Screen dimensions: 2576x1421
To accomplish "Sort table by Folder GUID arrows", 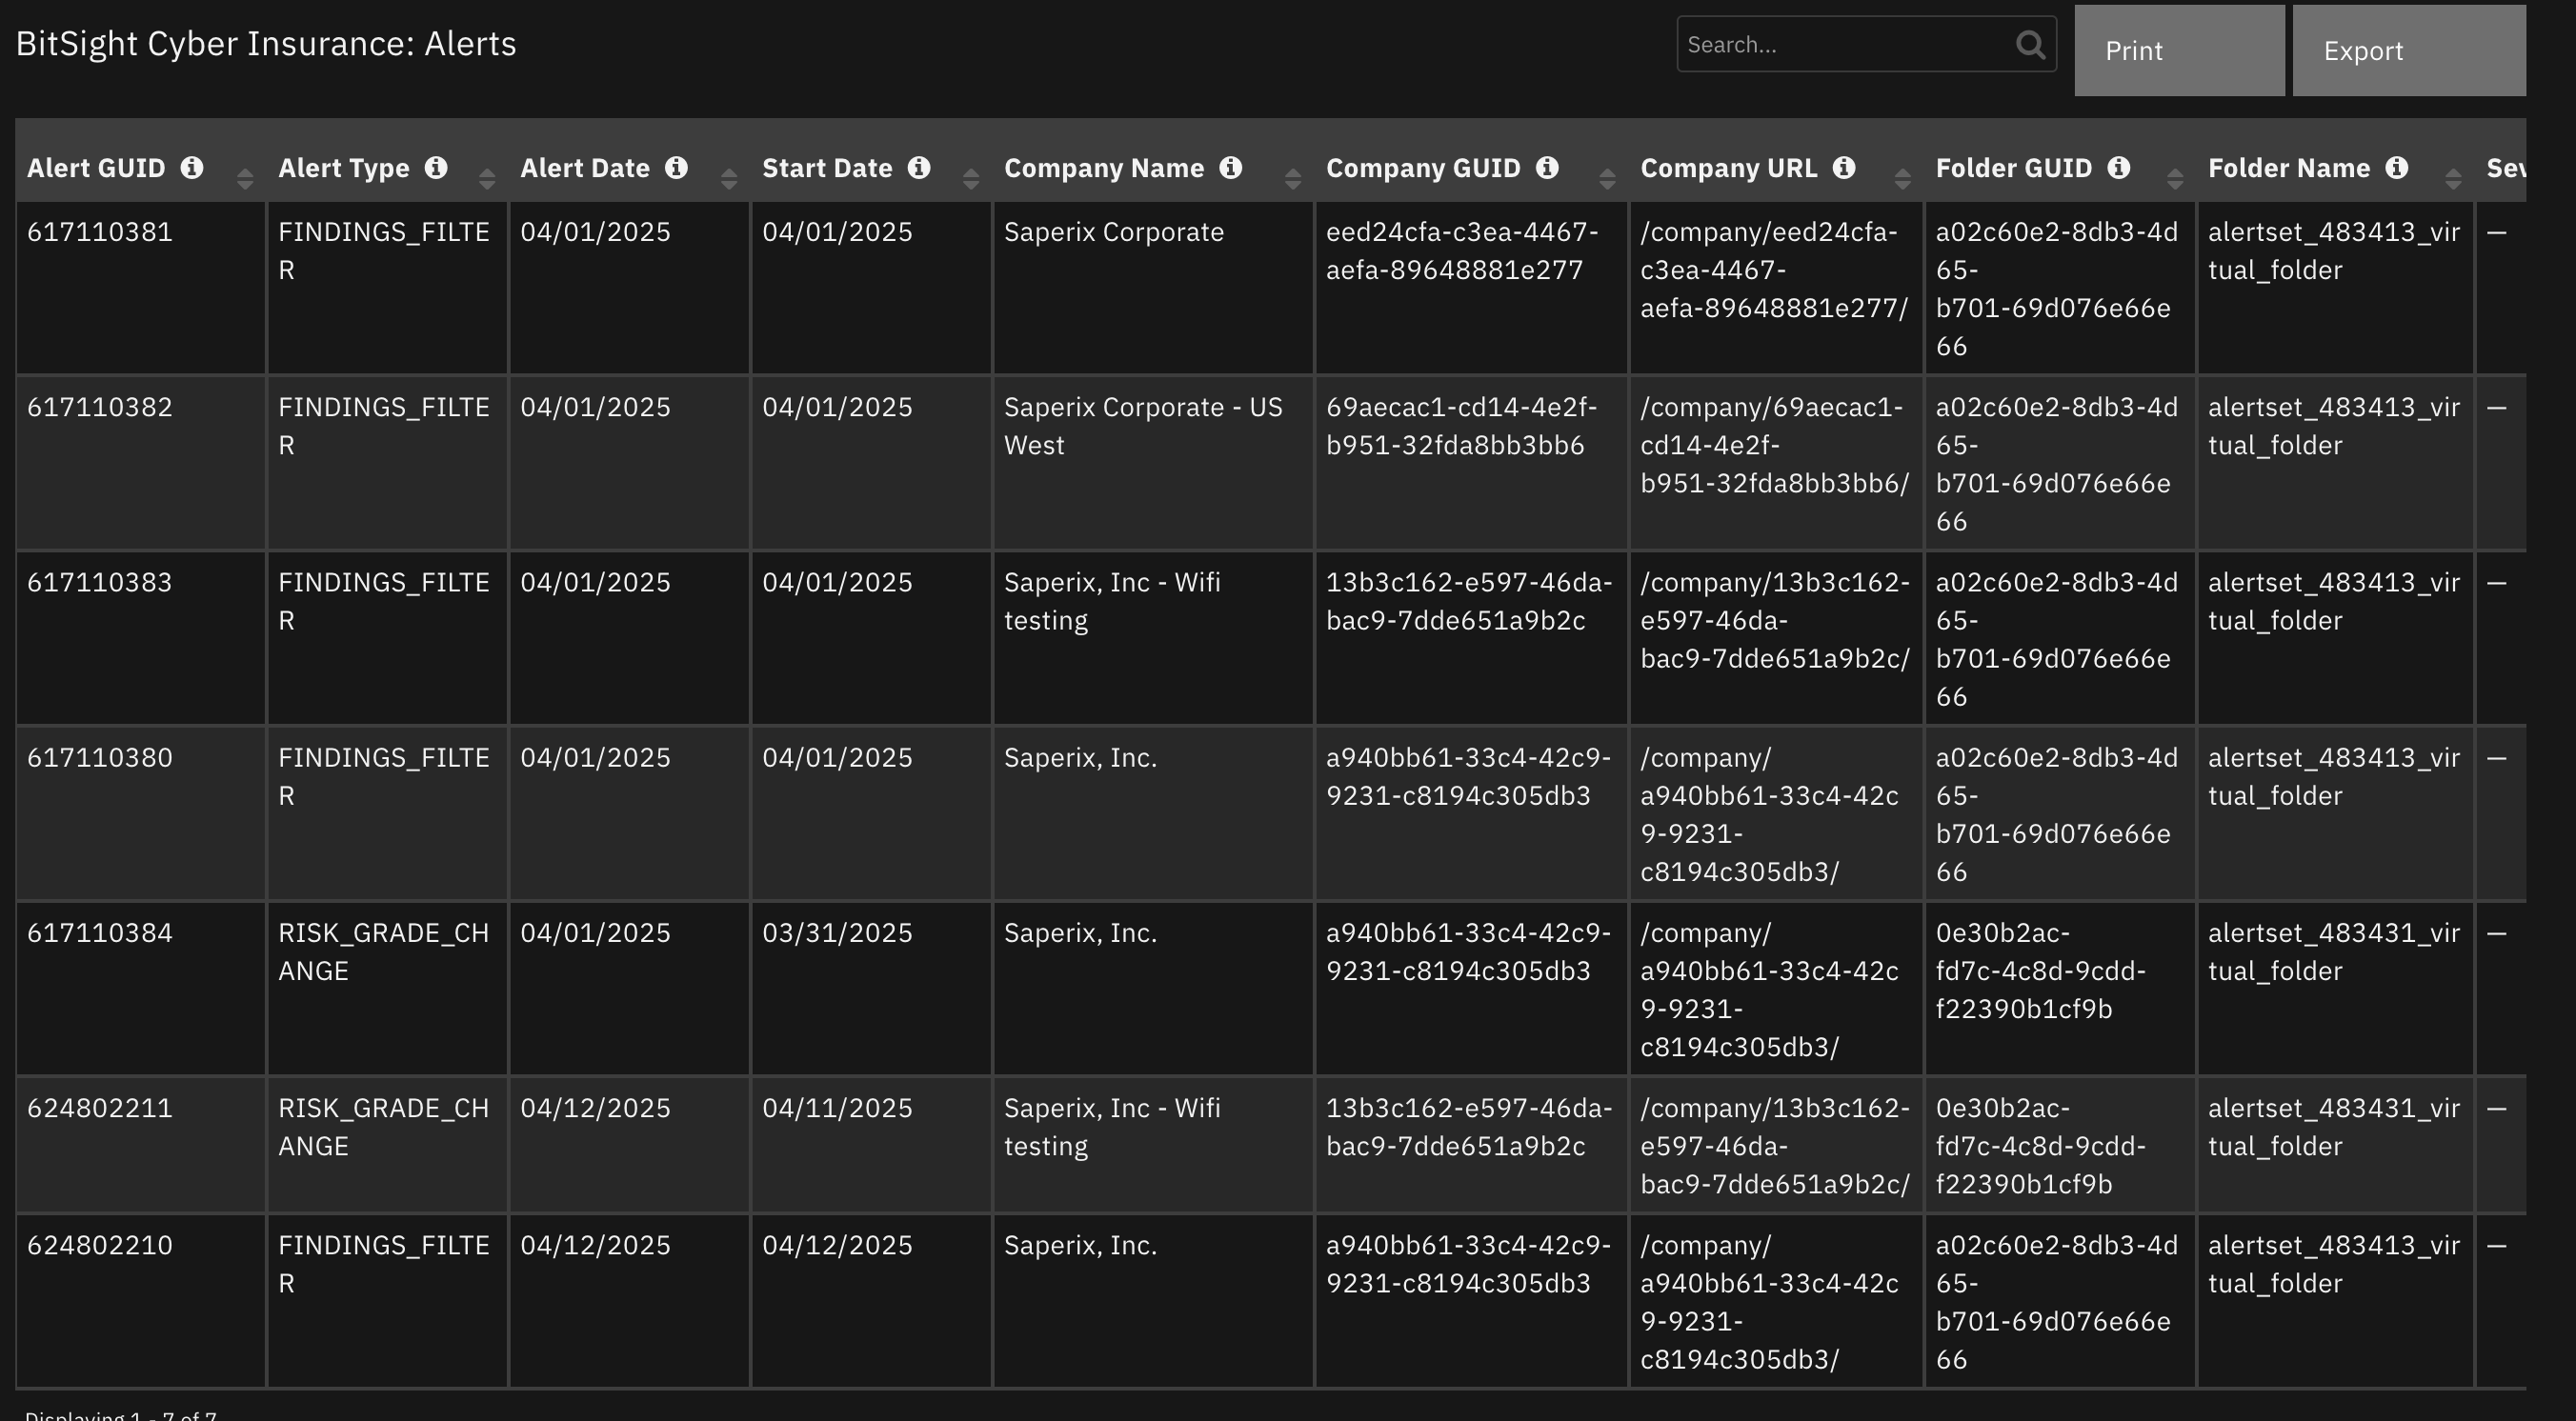I will click(2175, 179).
